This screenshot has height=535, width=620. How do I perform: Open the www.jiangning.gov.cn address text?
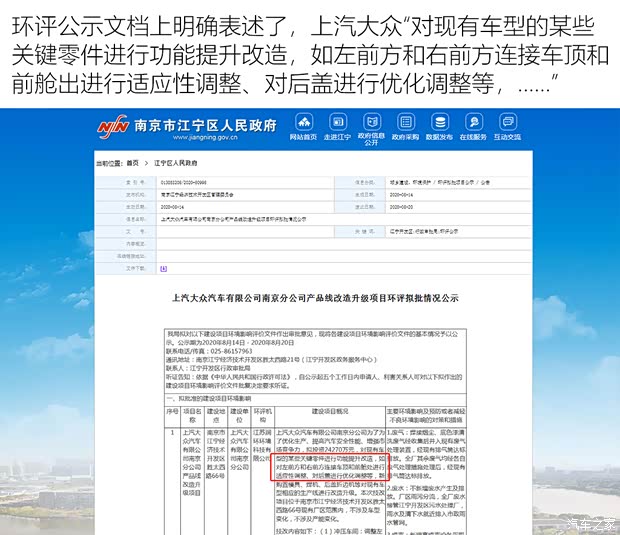pos(205,138)
